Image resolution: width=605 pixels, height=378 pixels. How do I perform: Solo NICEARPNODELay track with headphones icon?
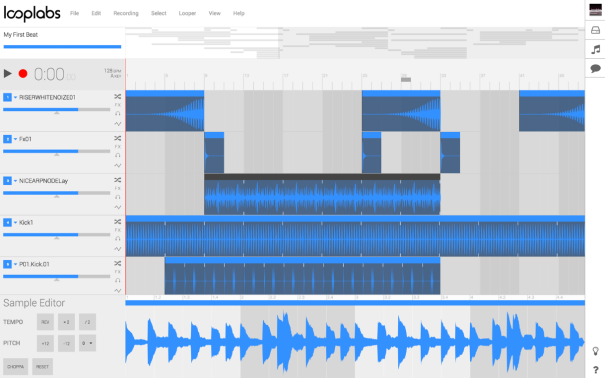[118, 197]
